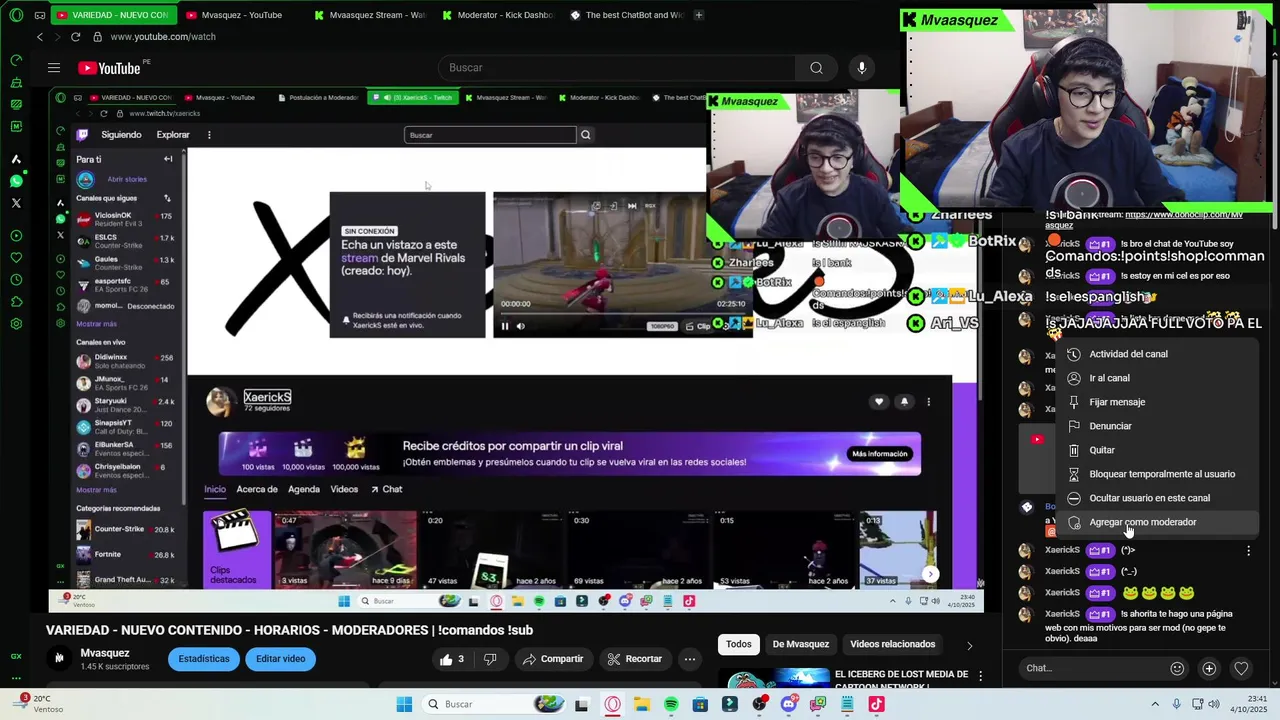This screenshot has width=1280, height=720.
Task: Select Actividad del canal in context menu
Action: pos(1157,354)
